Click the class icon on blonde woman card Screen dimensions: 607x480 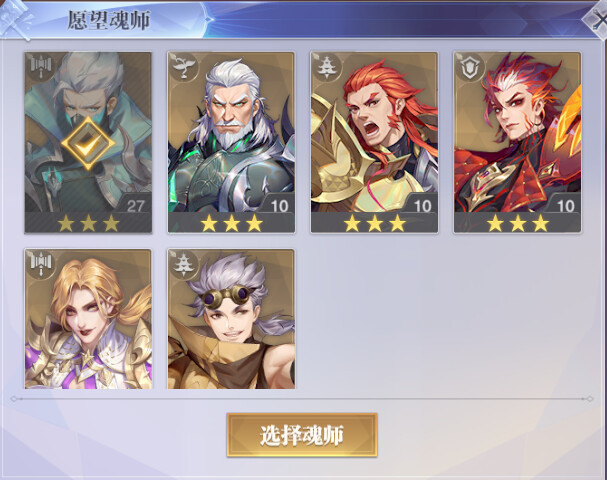click(x=40, y=264)
